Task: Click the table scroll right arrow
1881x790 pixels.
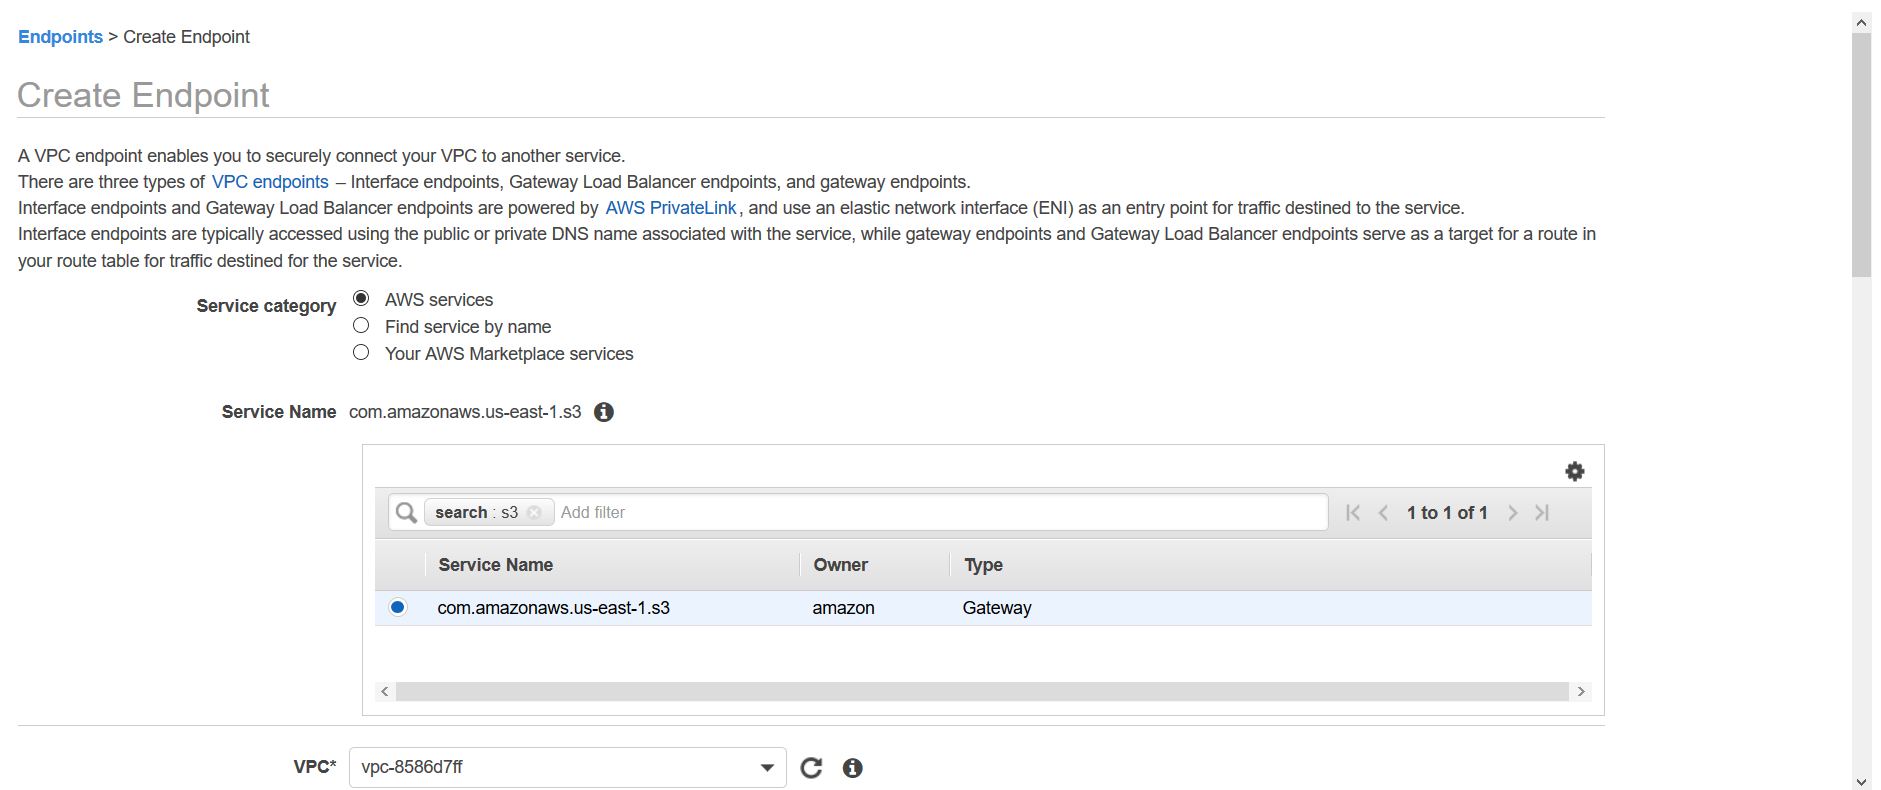Action: (1581, 692)
